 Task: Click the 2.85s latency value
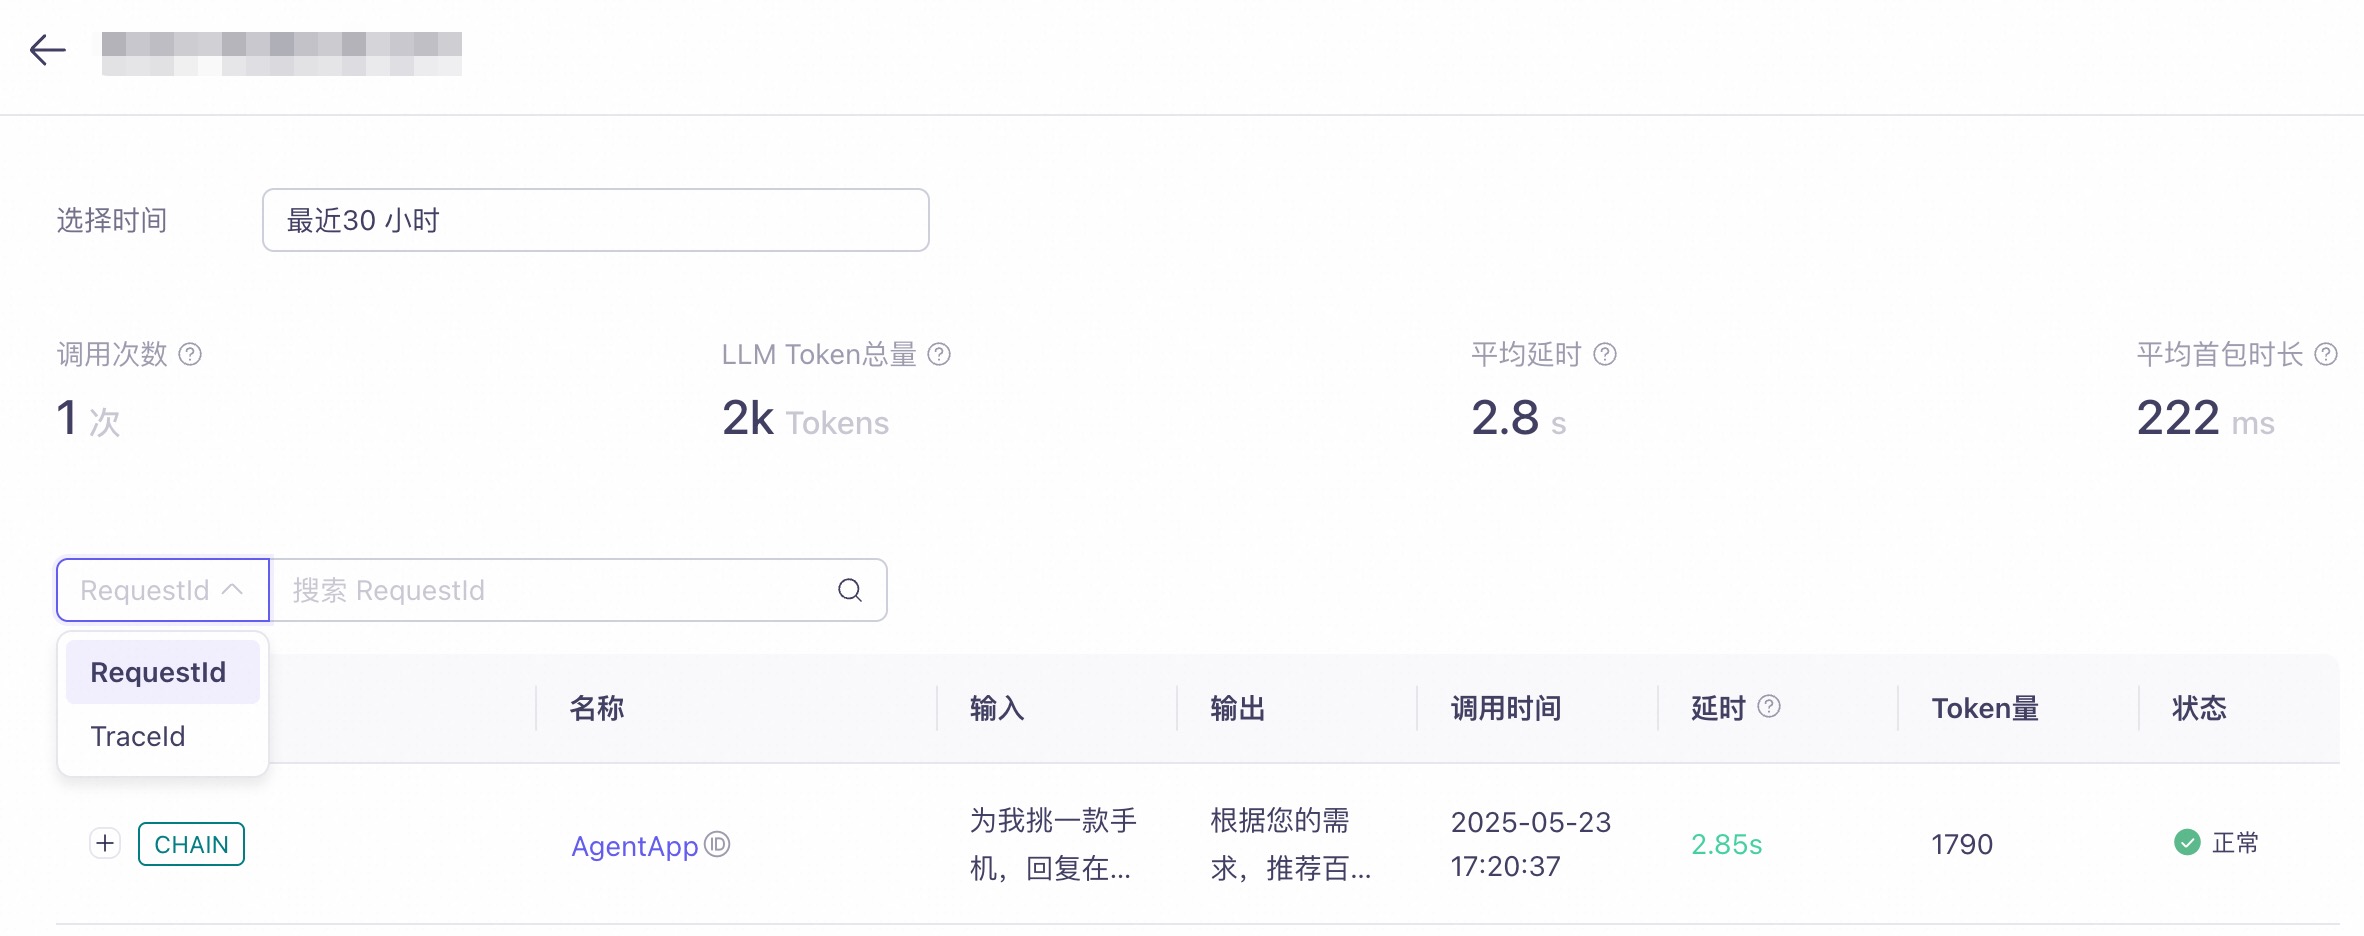click(1726, 844)
